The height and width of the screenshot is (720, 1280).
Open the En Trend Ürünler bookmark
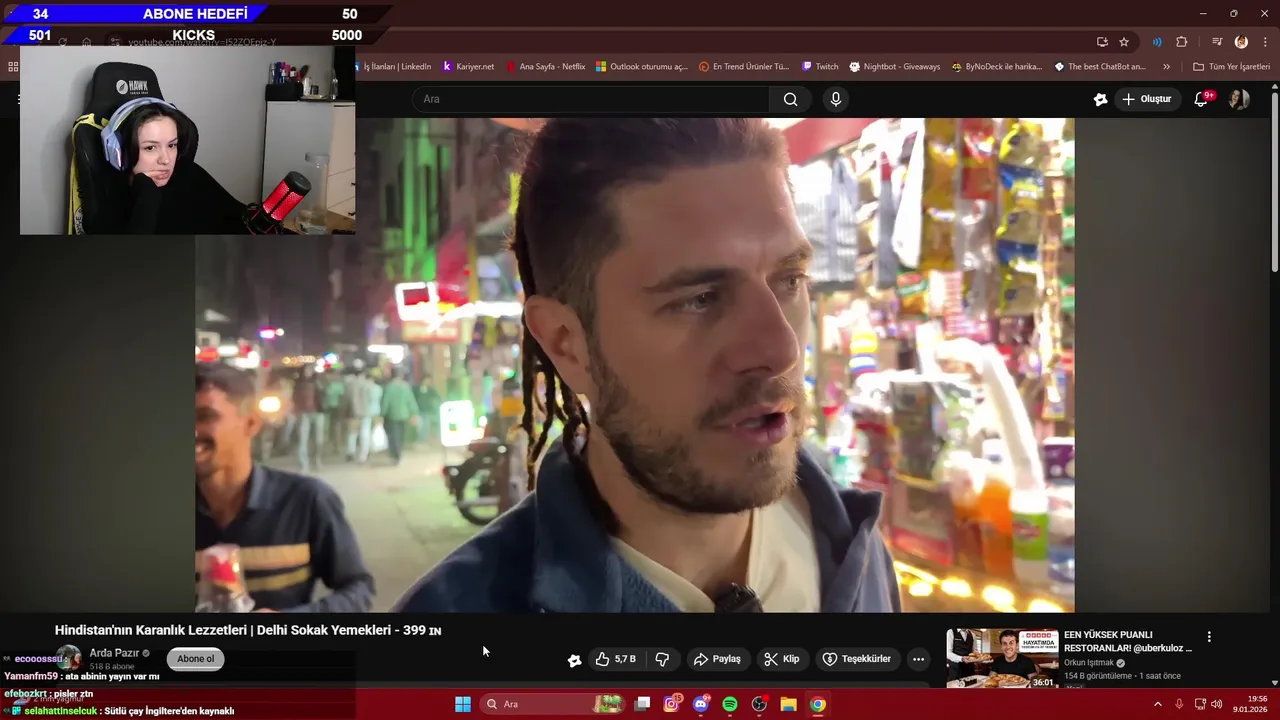coord(744,67)
